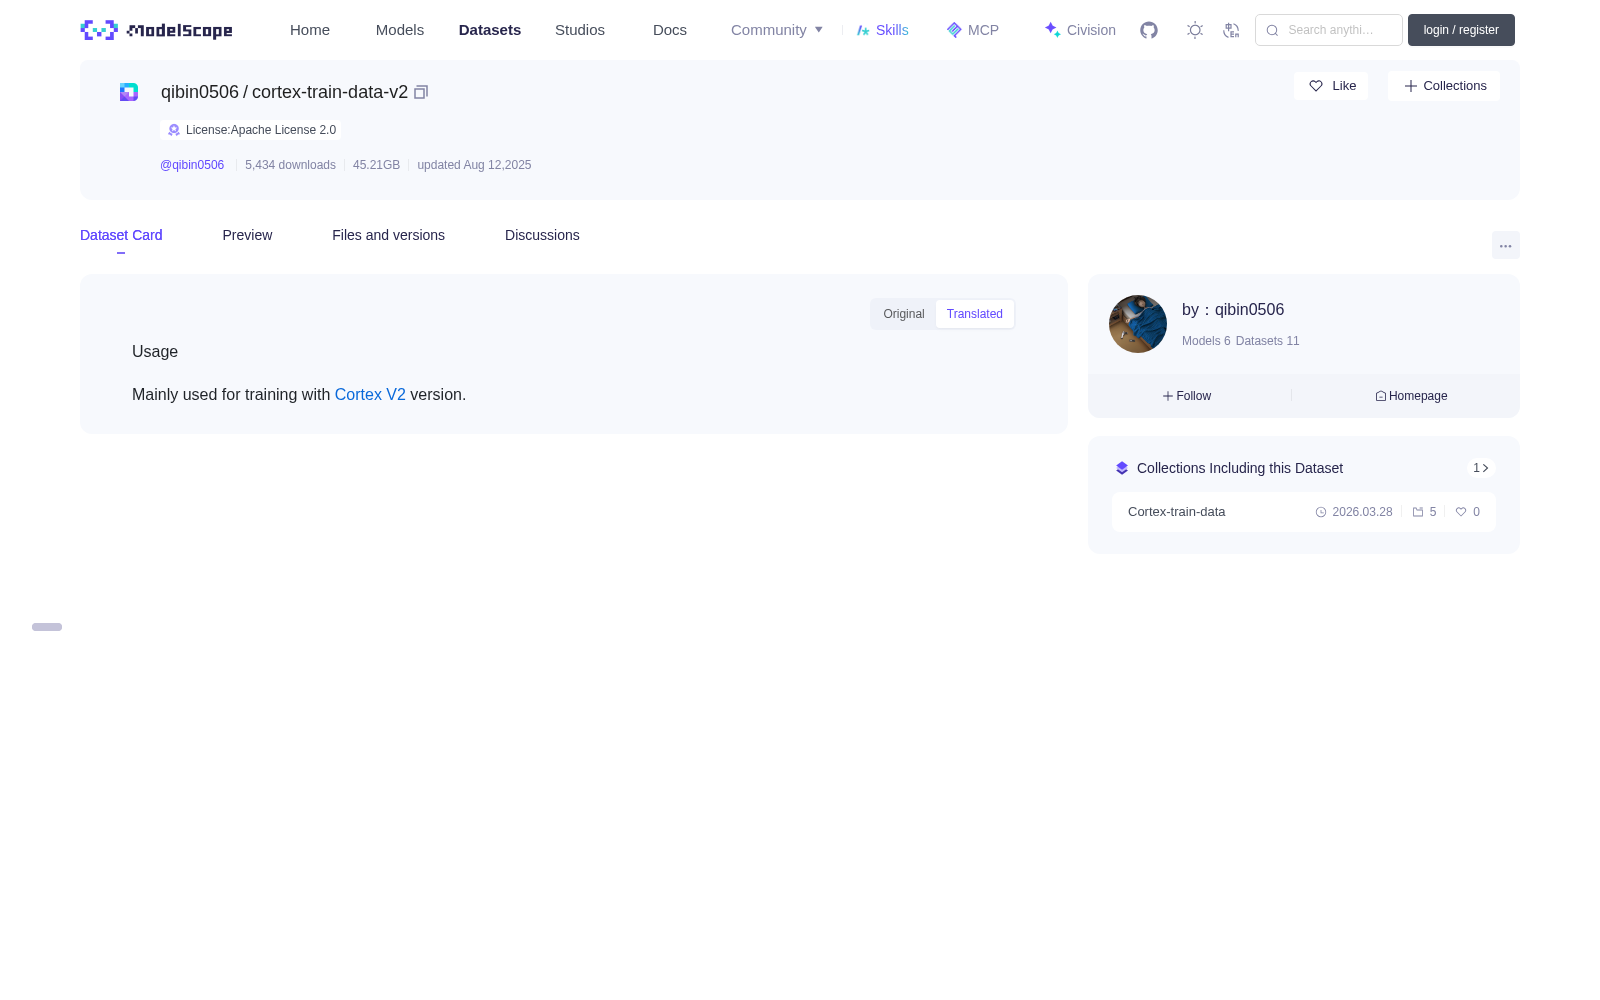Switch to Files and versions tab
The height and width of the screenshot is (1000, 1600).
coord(388,235)
